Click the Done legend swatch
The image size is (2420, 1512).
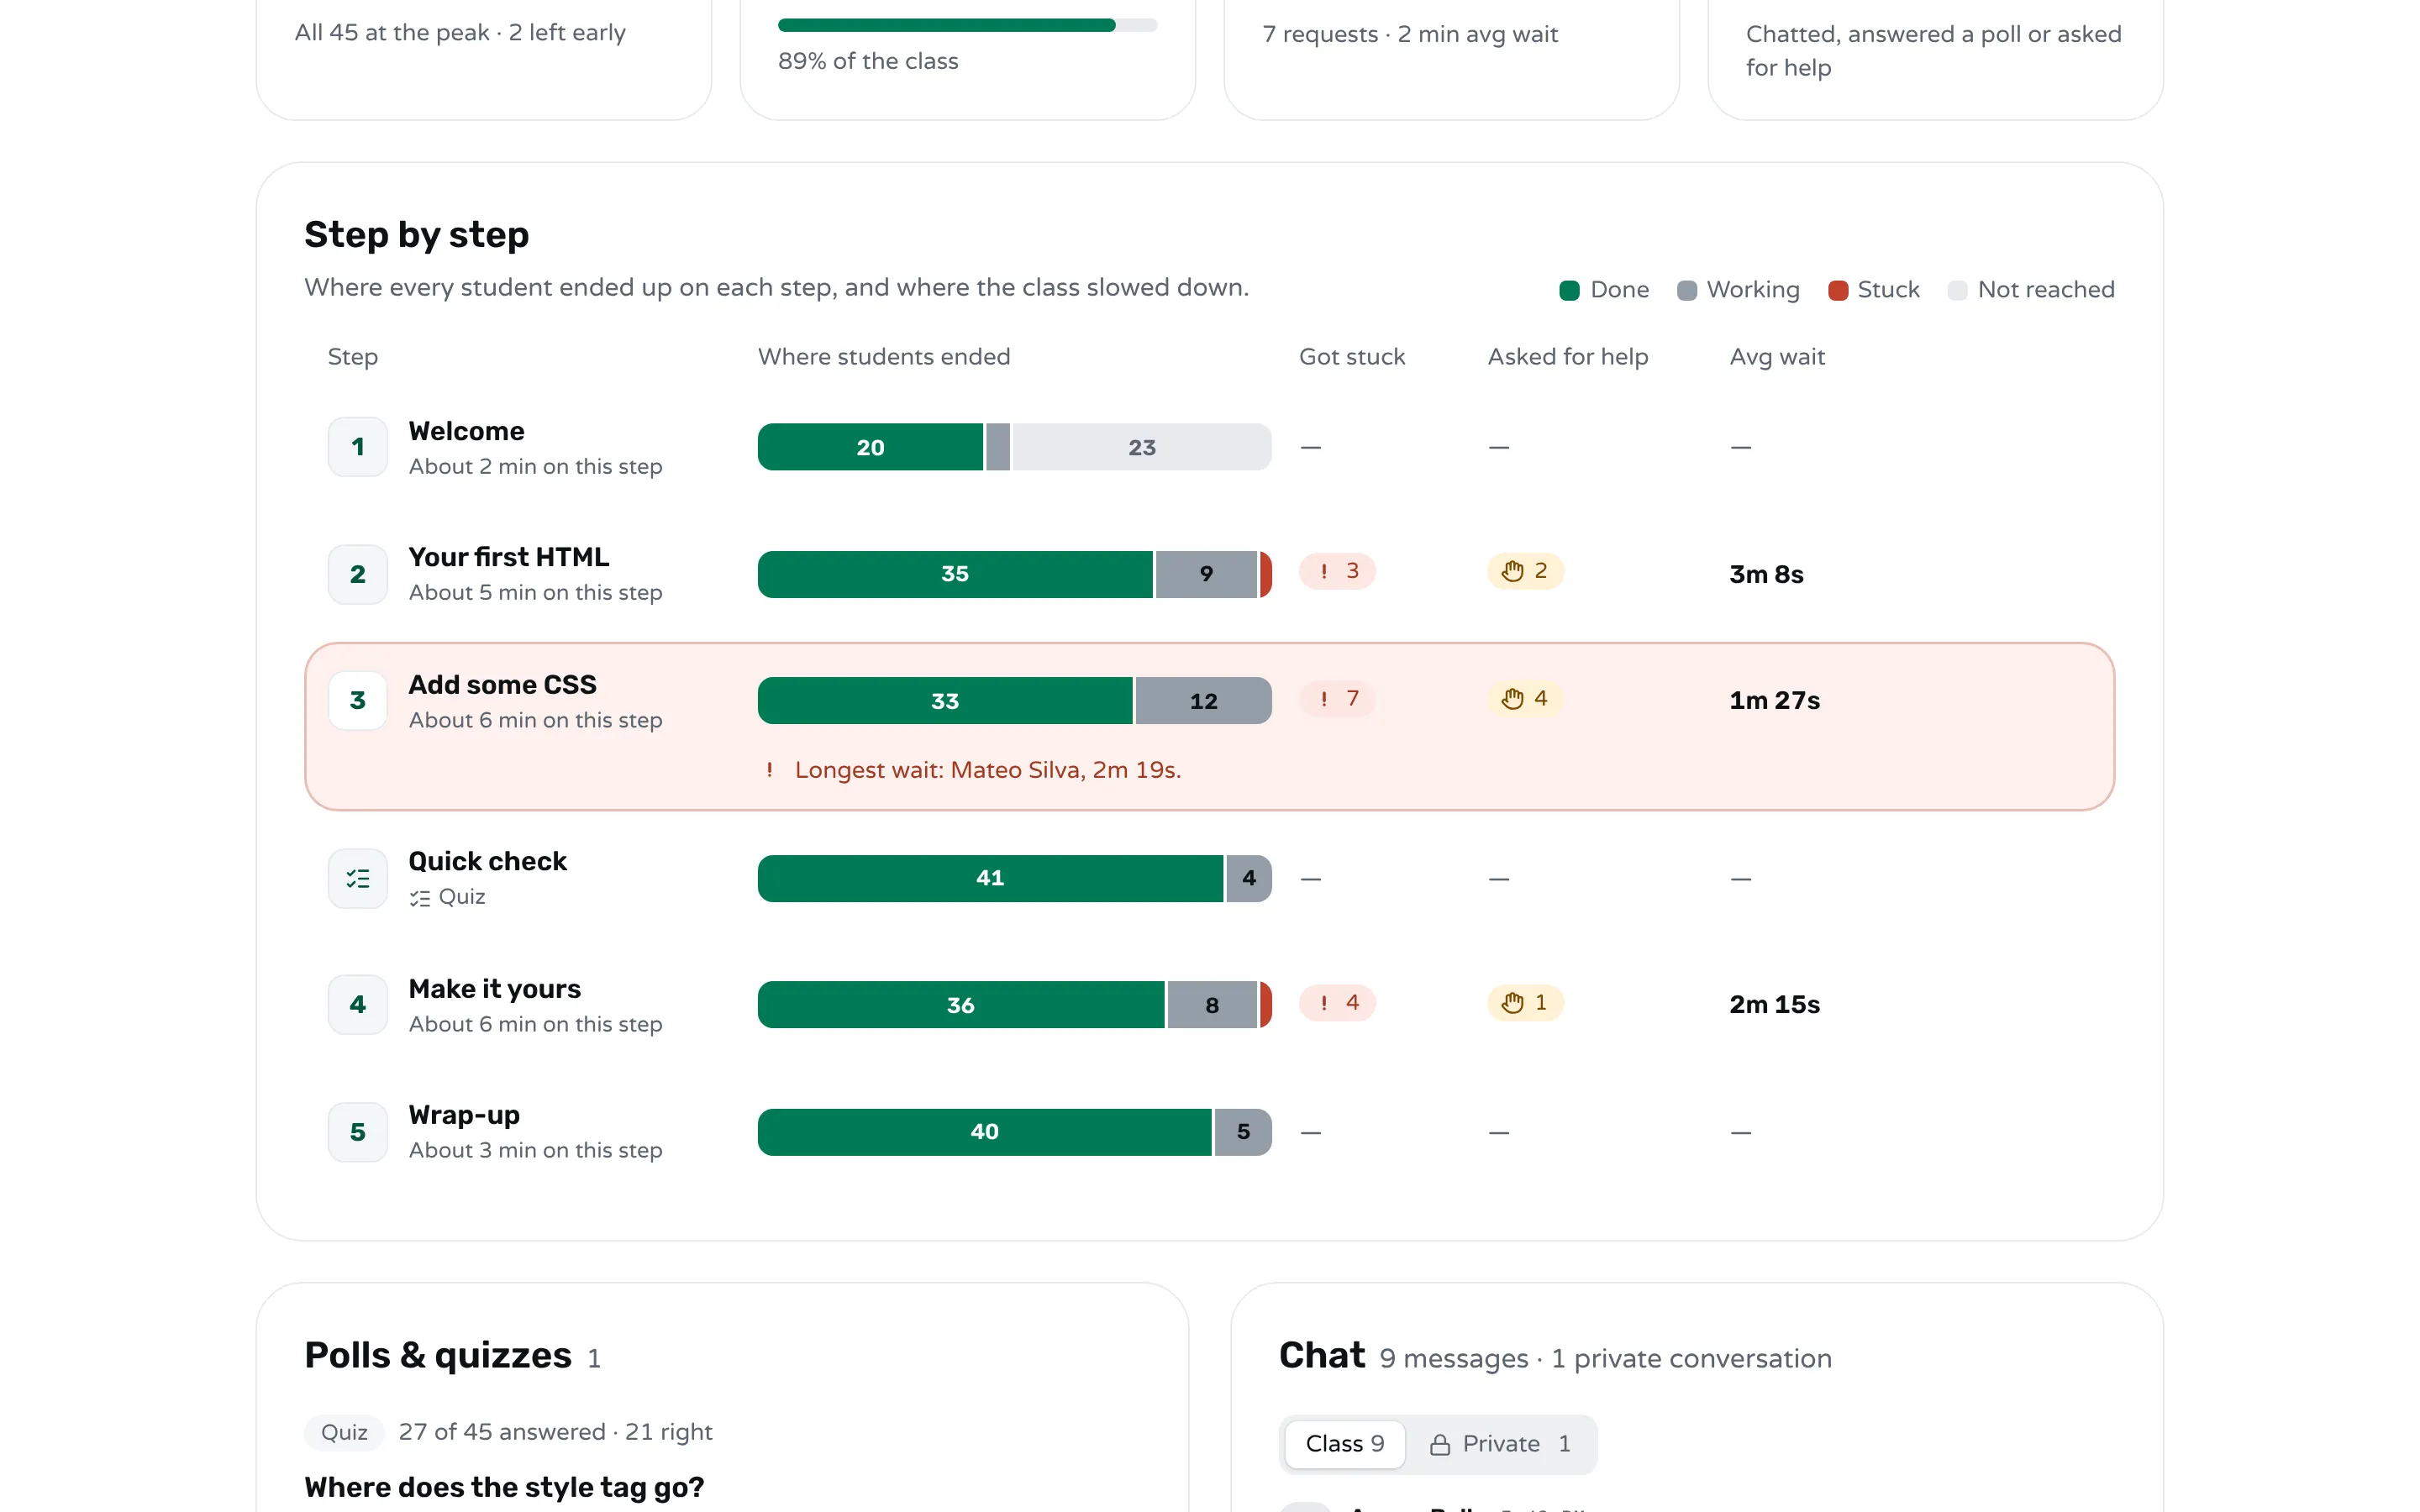tap(1569, 290)
